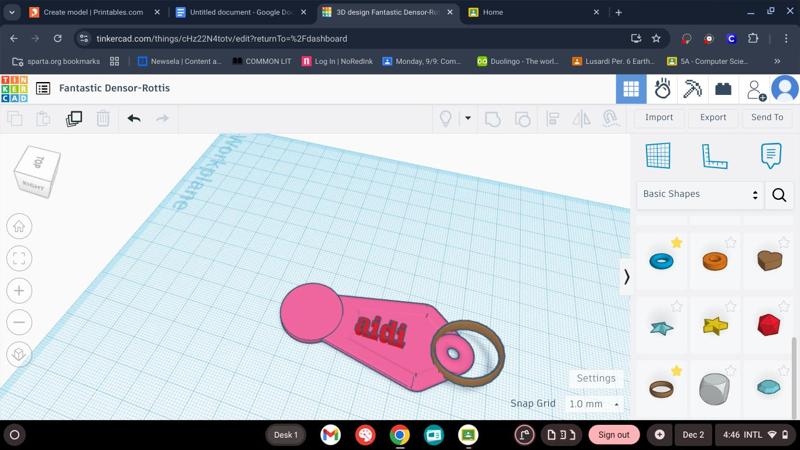
Task: Select the Workplane tool icon
Action: click(658, 156)
